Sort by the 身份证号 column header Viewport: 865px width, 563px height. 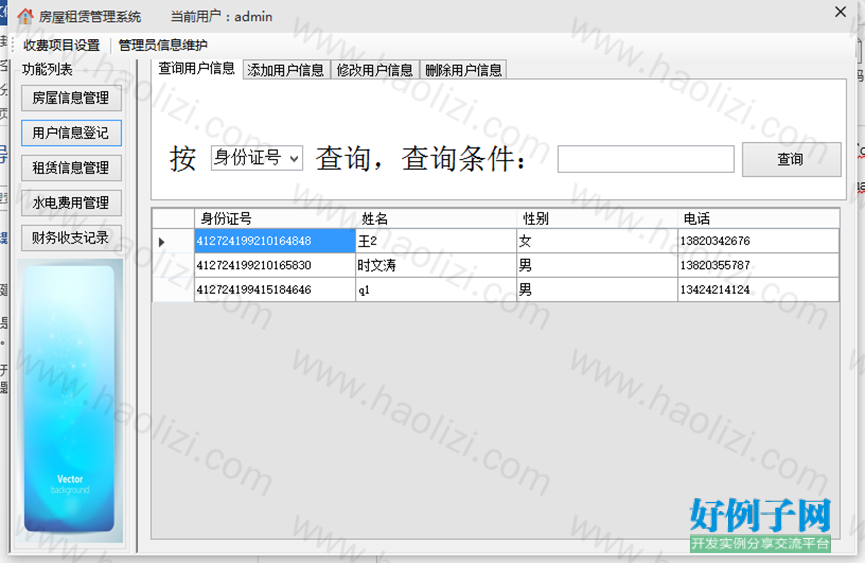[x=275, y=219]
